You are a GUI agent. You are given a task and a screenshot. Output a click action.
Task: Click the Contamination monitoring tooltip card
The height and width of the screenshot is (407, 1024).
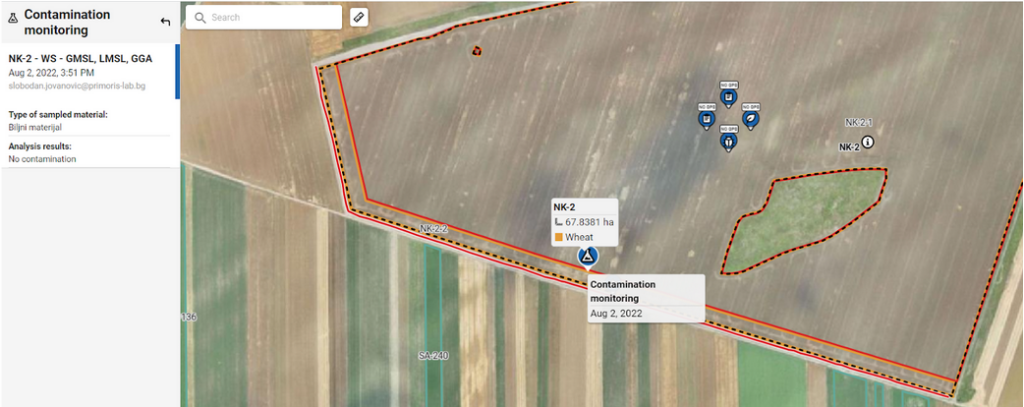pos(647,299)
